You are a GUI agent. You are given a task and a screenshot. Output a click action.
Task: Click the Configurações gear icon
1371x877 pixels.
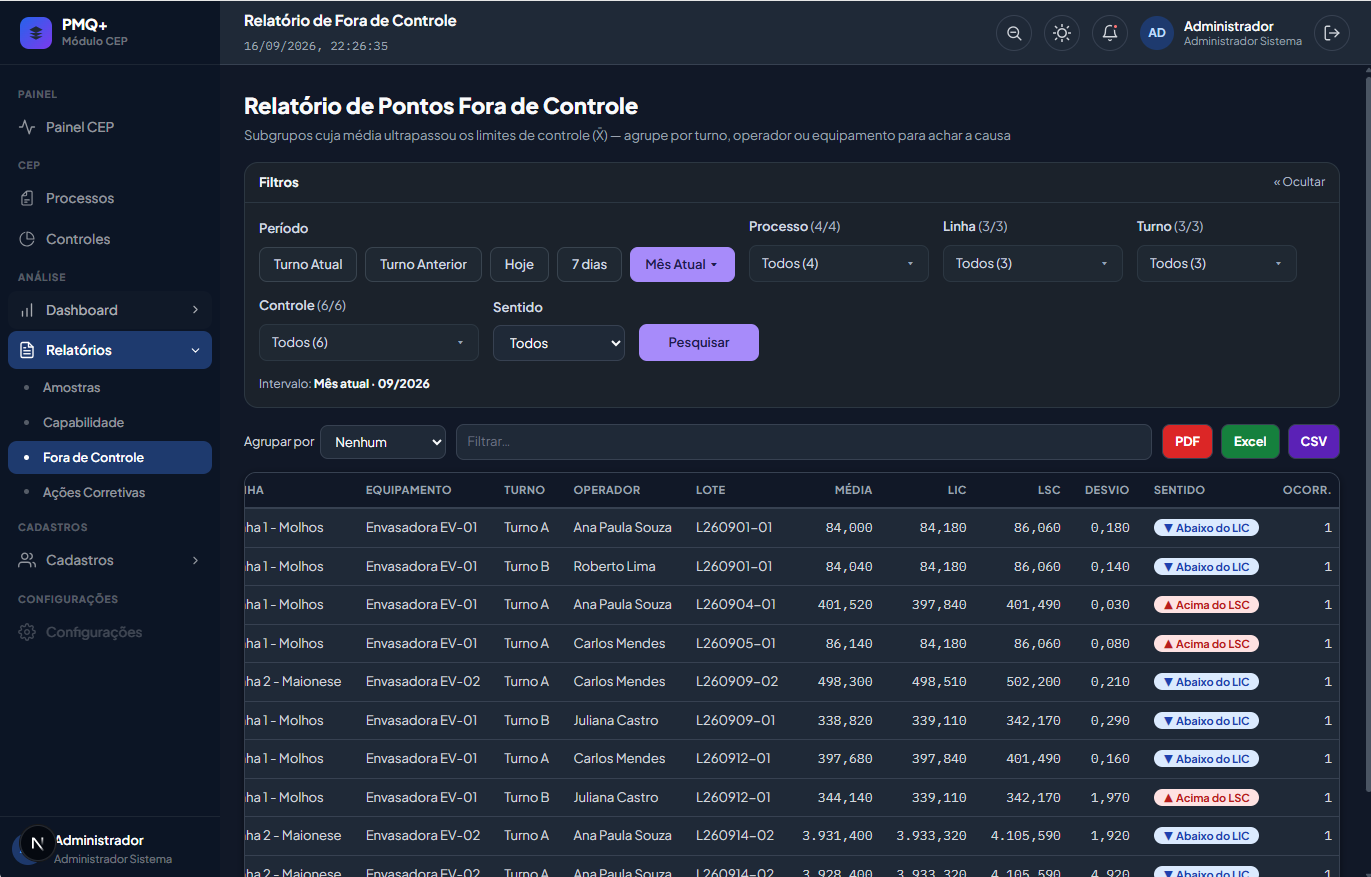[27, 632]
